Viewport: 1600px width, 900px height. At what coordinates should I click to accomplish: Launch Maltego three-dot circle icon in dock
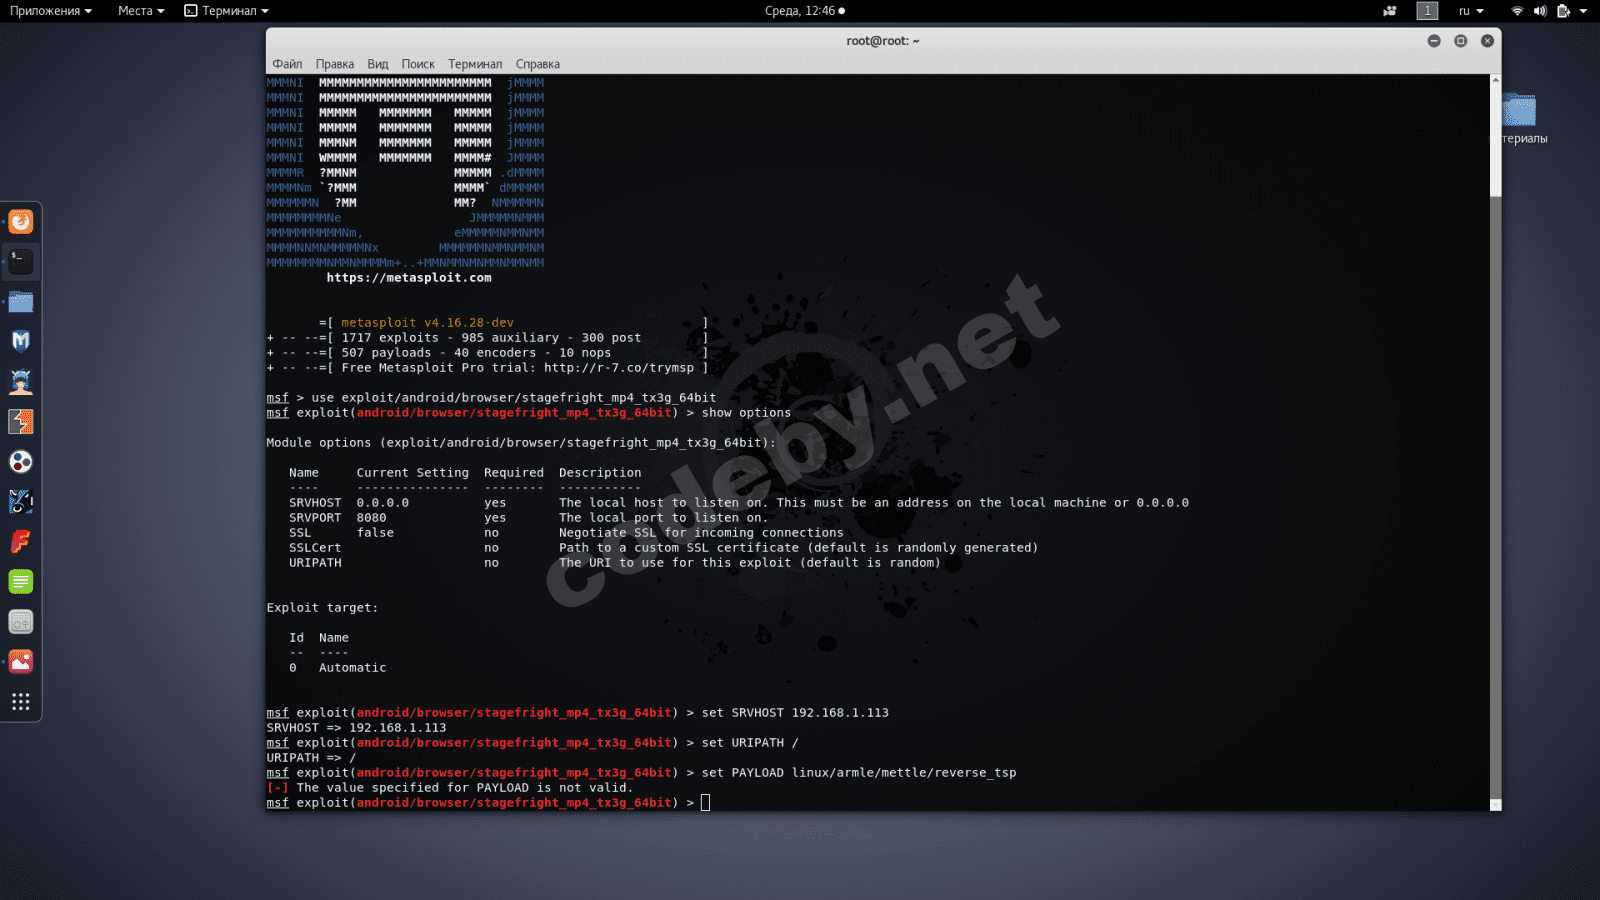coord(21,461)
